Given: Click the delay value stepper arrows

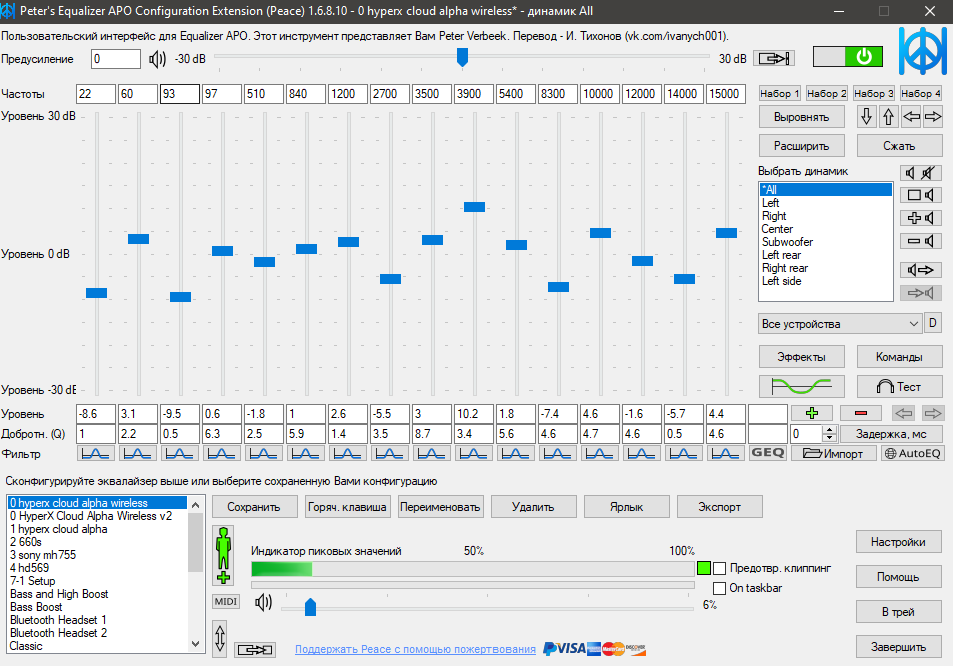Looking at the screenshot, I should [x=829, y=433].
